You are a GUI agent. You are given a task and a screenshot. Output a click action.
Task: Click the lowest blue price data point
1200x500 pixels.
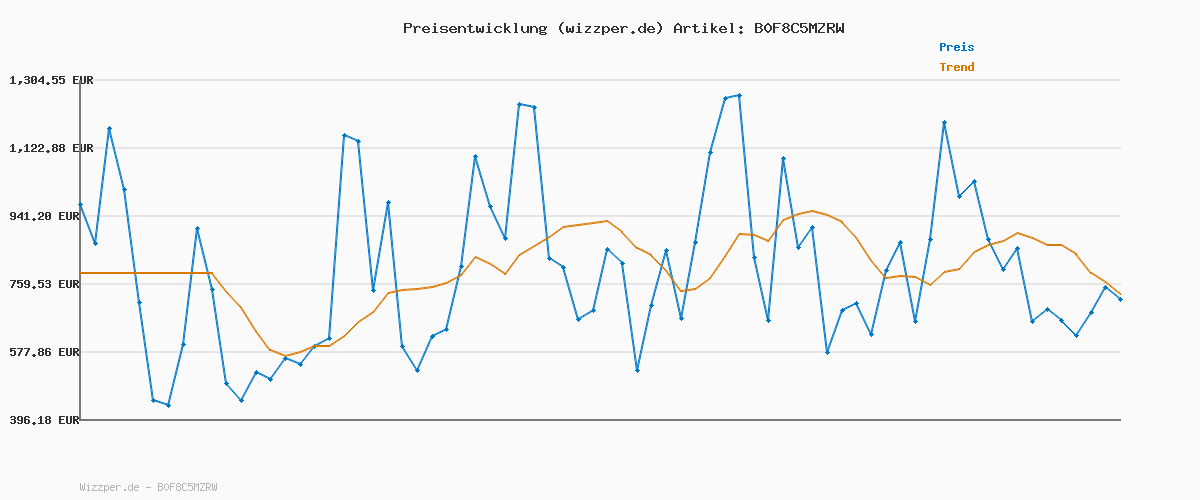click(168, 405)
